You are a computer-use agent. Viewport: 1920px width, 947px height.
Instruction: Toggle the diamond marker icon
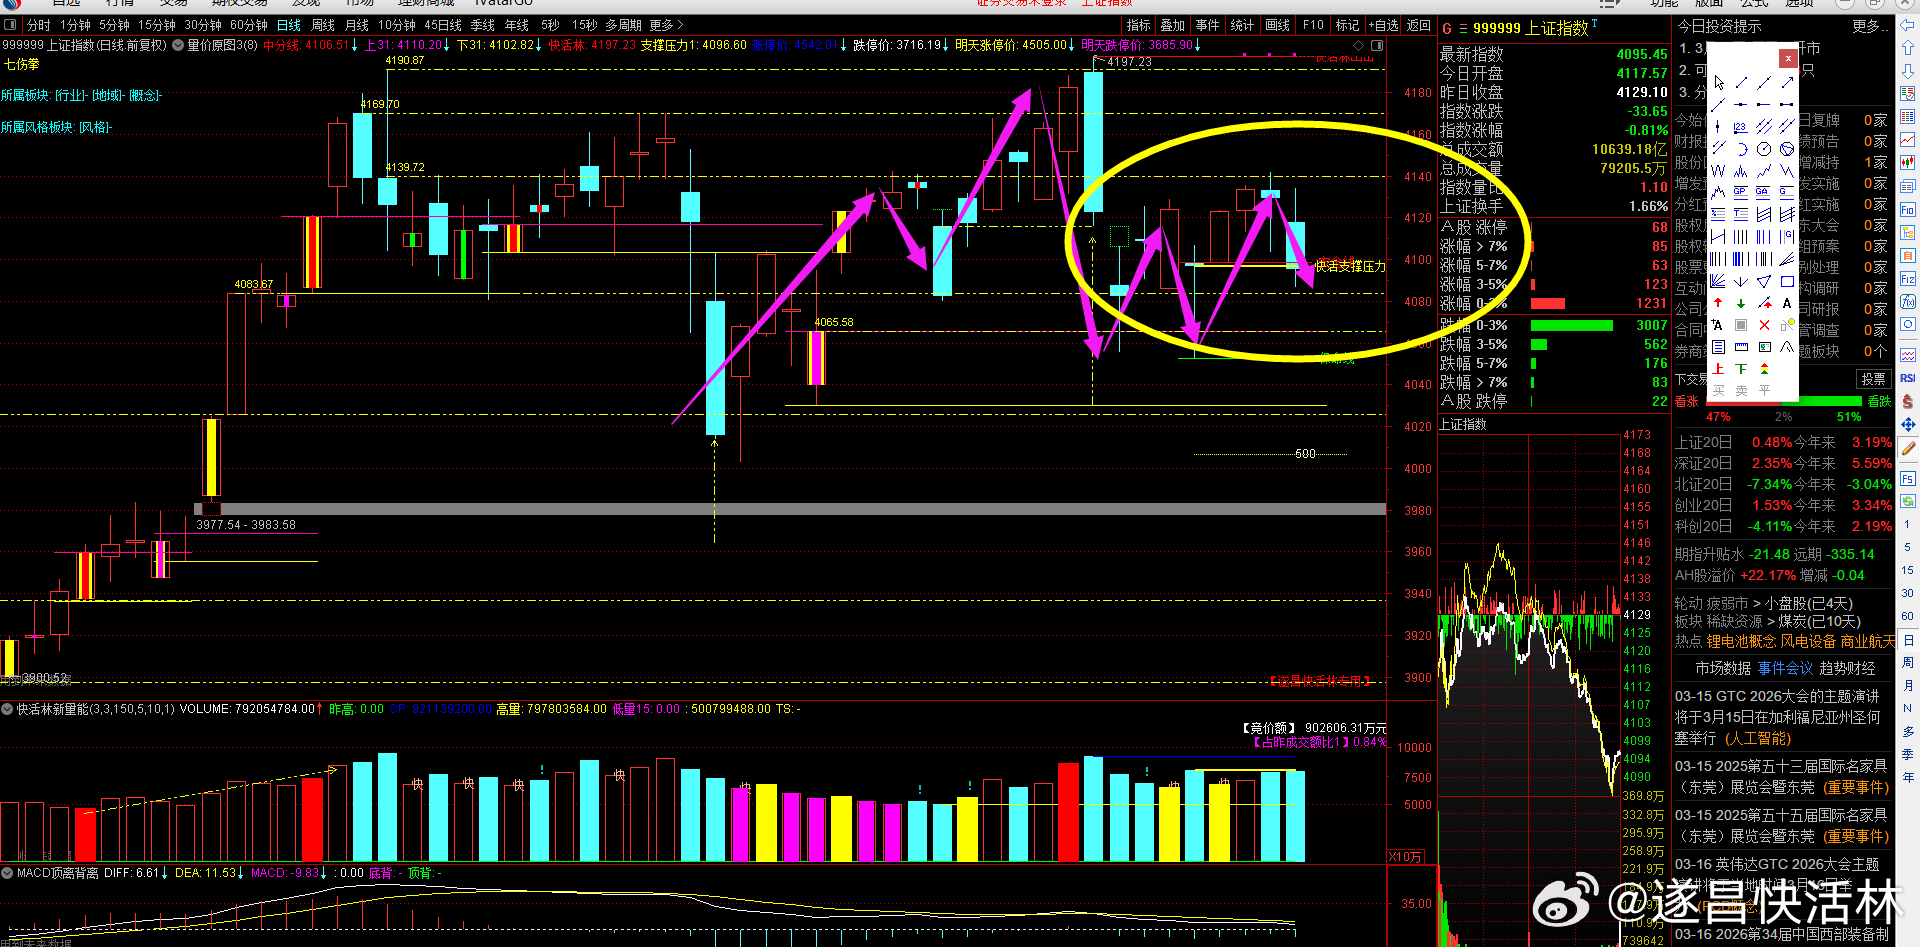(1358, 46)
